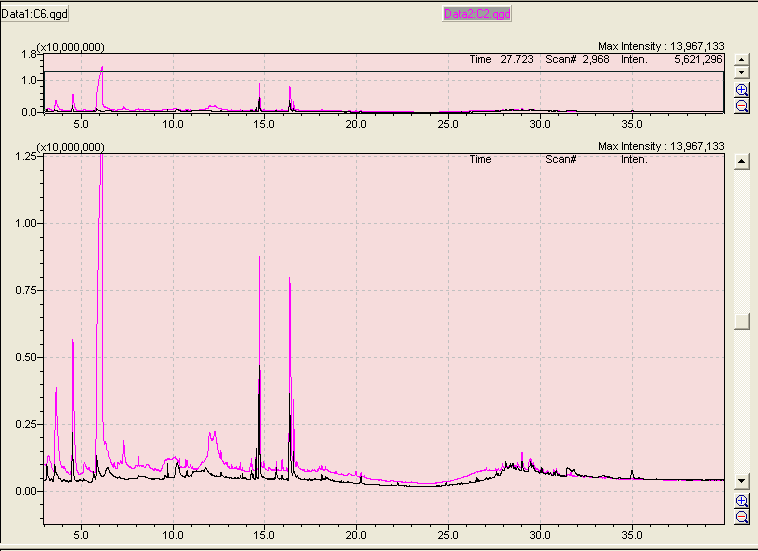This screenshot has height=551, width=758.
Task: Select the Data2:C2.qgd file label
Action: pyautogui.click(x=477, y=15)
